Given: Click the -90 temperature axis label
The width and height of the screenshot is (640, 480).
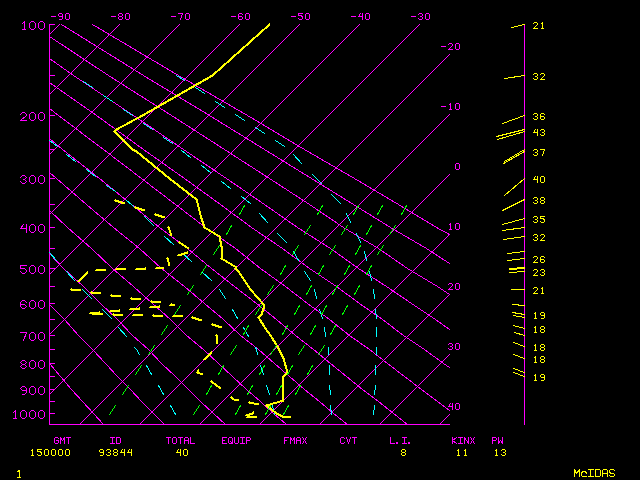Looking at the screenshot, I should 60,17.
